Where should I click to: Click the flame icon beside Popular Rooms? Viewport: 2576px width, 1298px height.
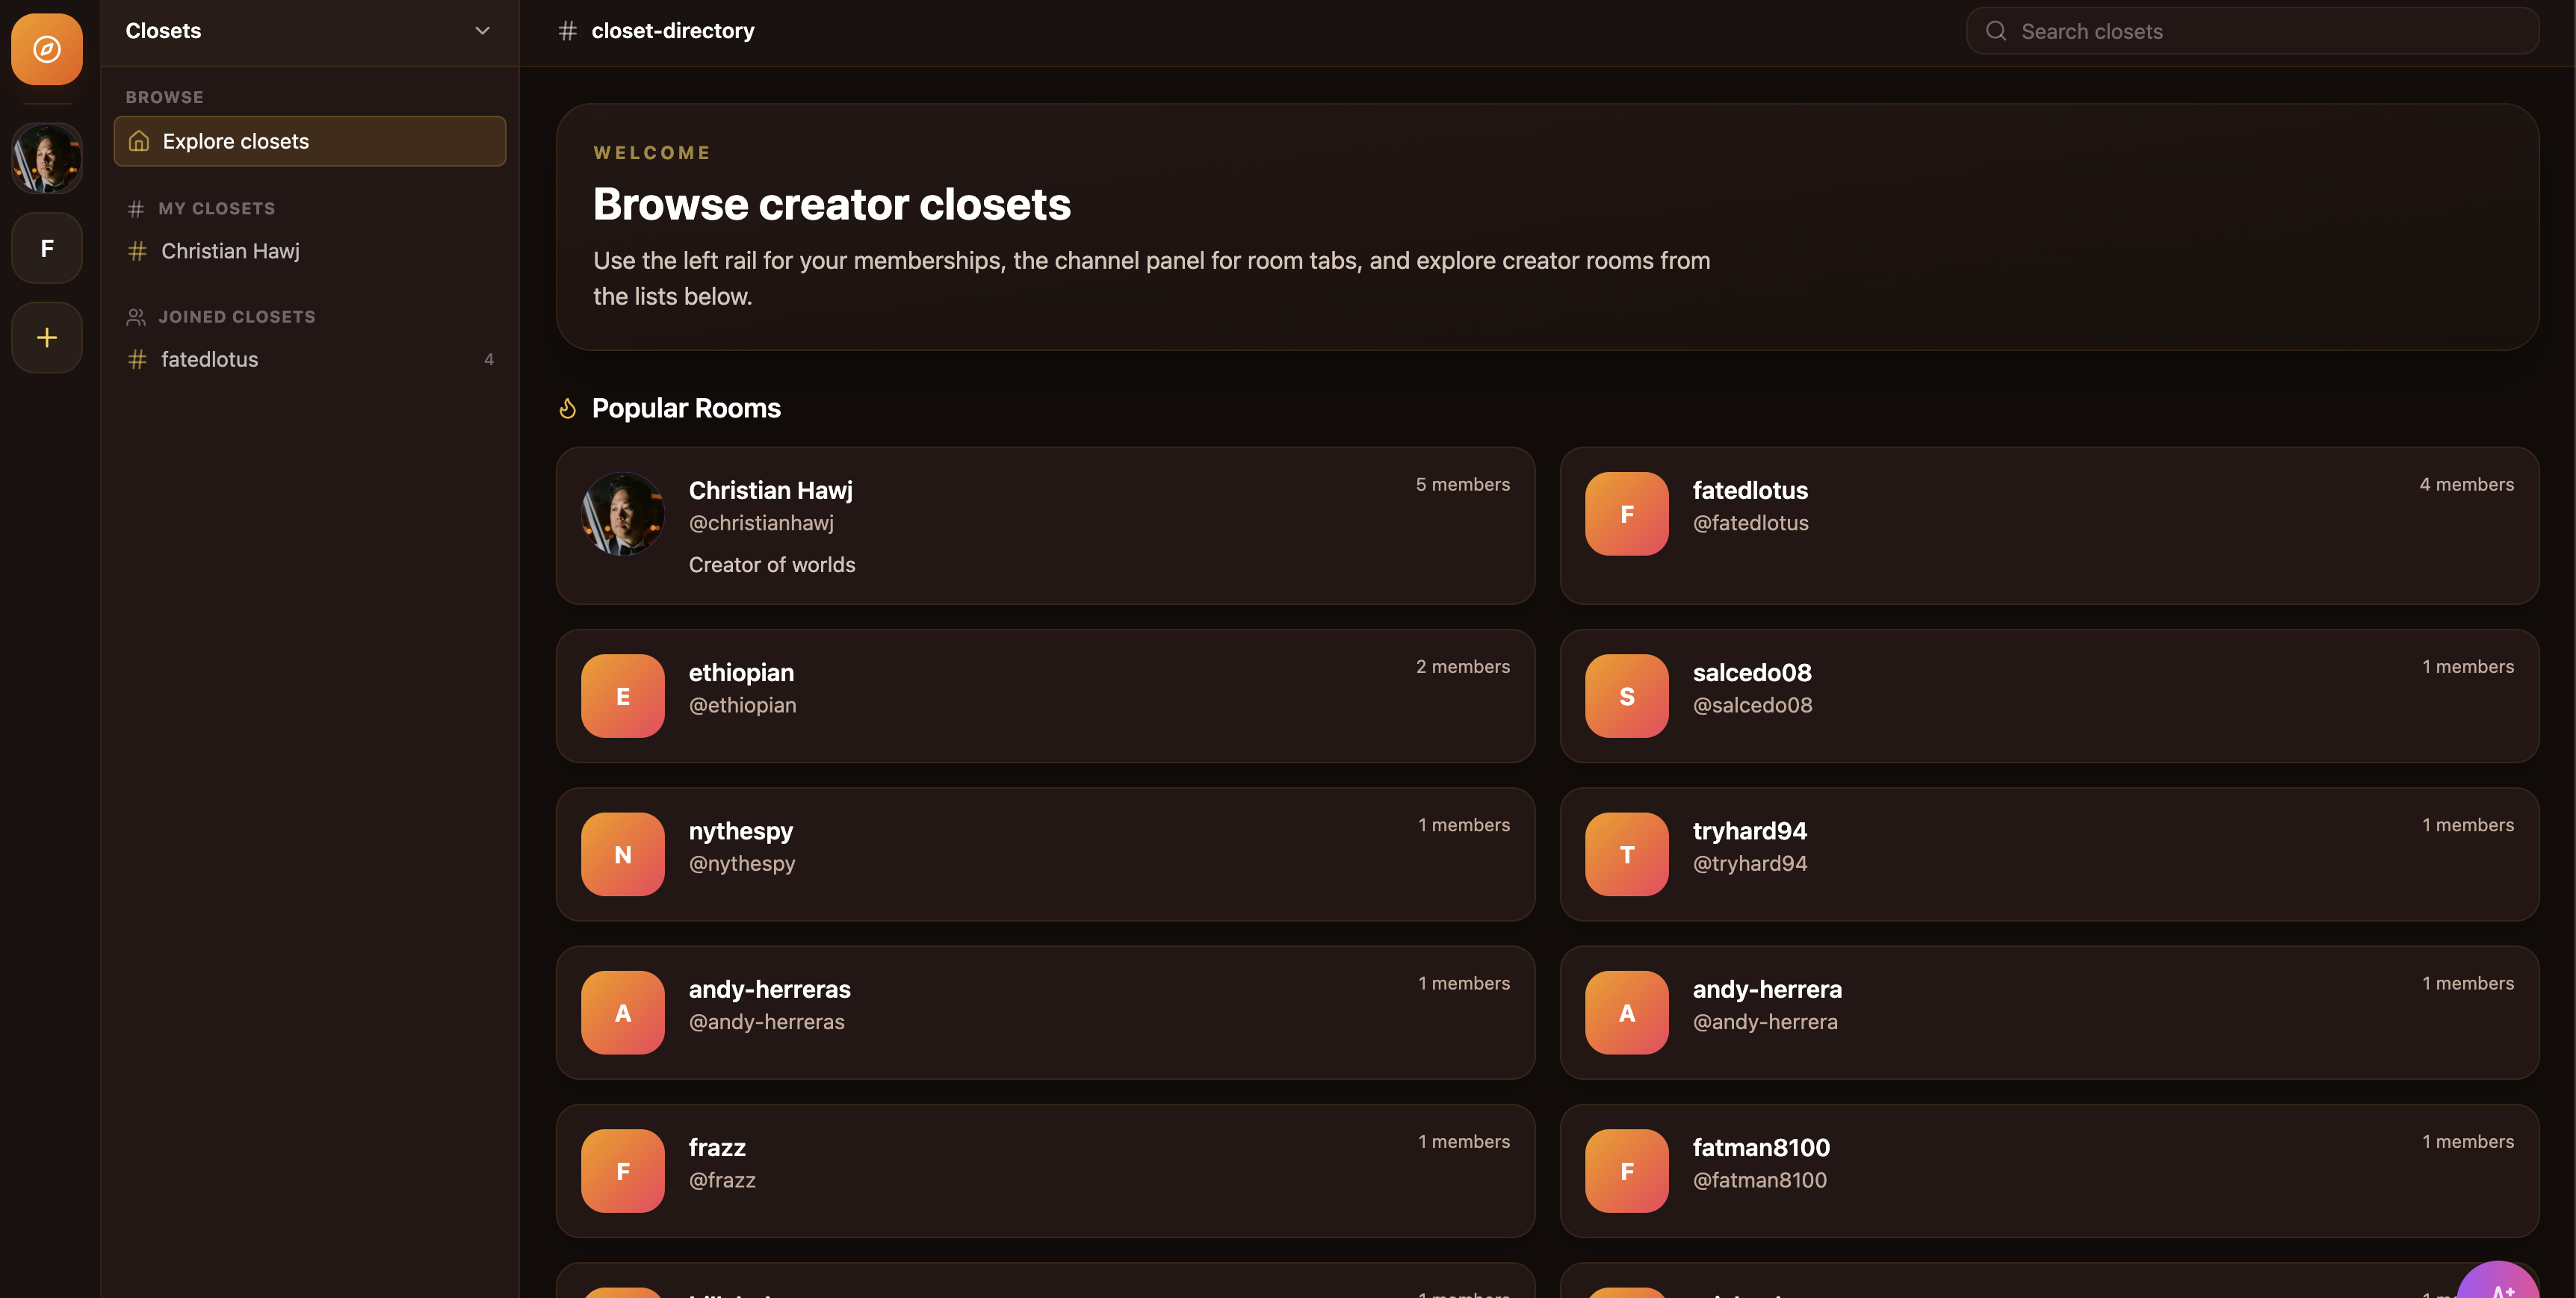[567, 408]
